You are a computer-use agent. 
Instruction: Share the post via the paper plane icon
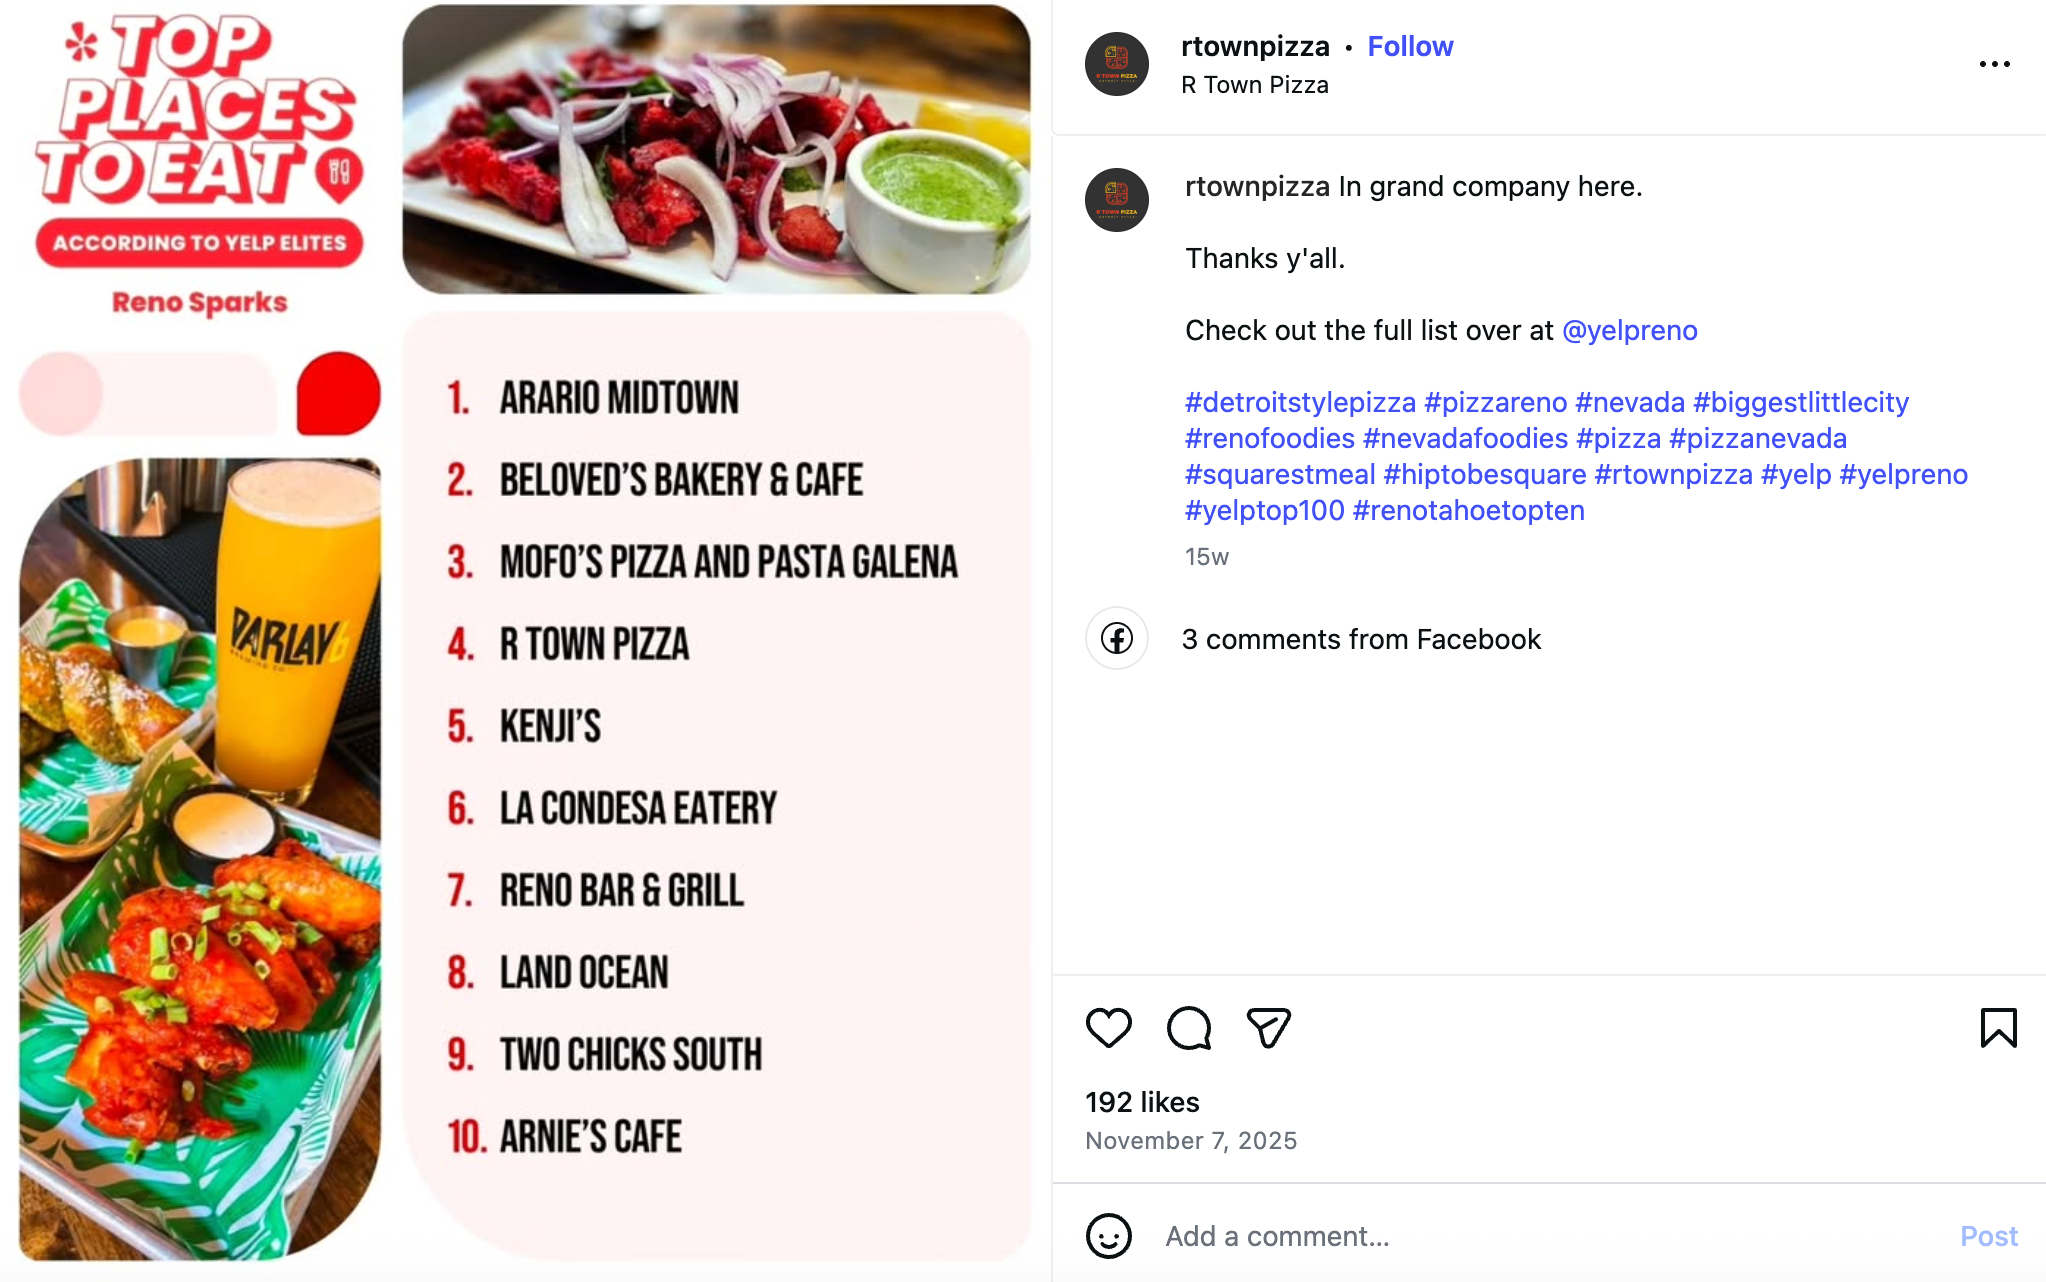pyautogui.click(x=1268, y=1027)
